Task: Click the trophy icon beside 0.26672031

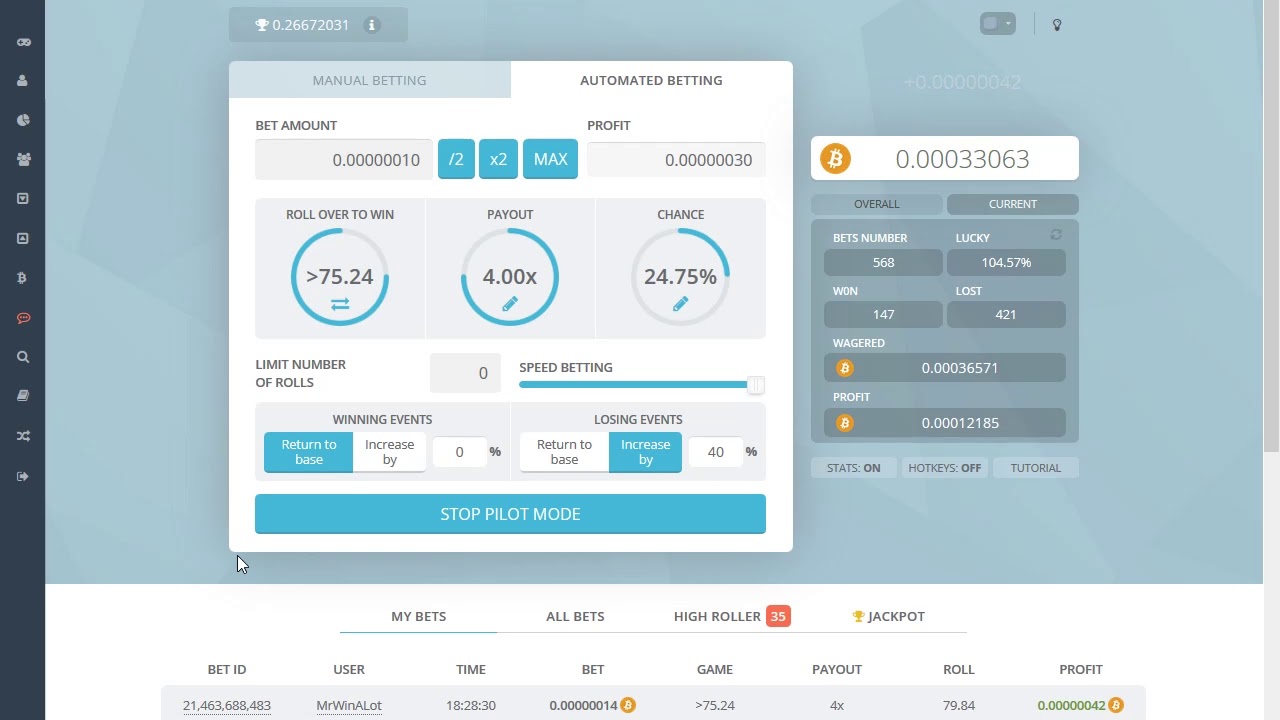Action: (262, 25)
